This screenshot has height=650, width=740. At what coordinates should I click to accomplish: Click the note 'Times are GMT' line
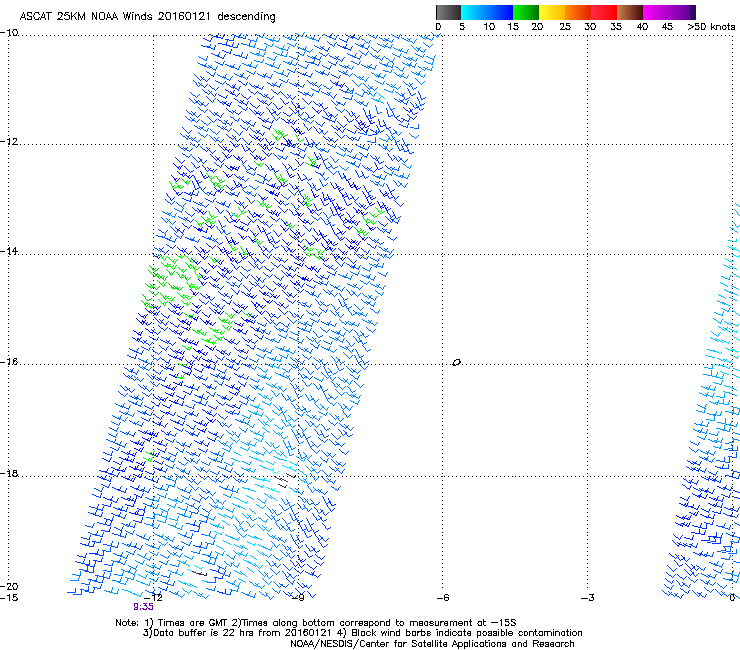click(x=316, y=623)
